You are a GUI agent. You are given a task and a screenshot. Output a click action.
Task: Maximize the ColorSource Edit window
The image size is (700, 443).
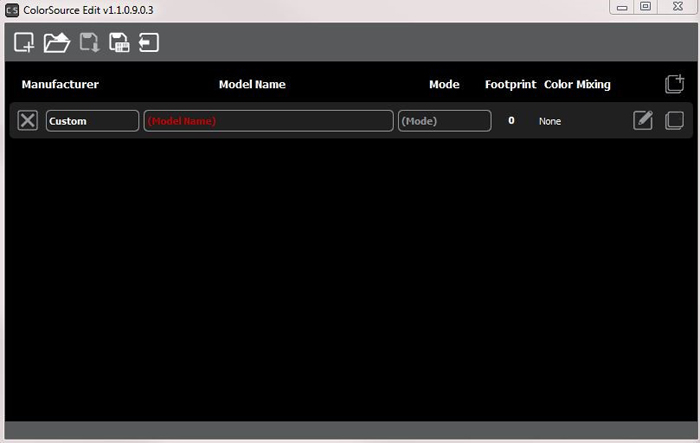tap(646, 7)
